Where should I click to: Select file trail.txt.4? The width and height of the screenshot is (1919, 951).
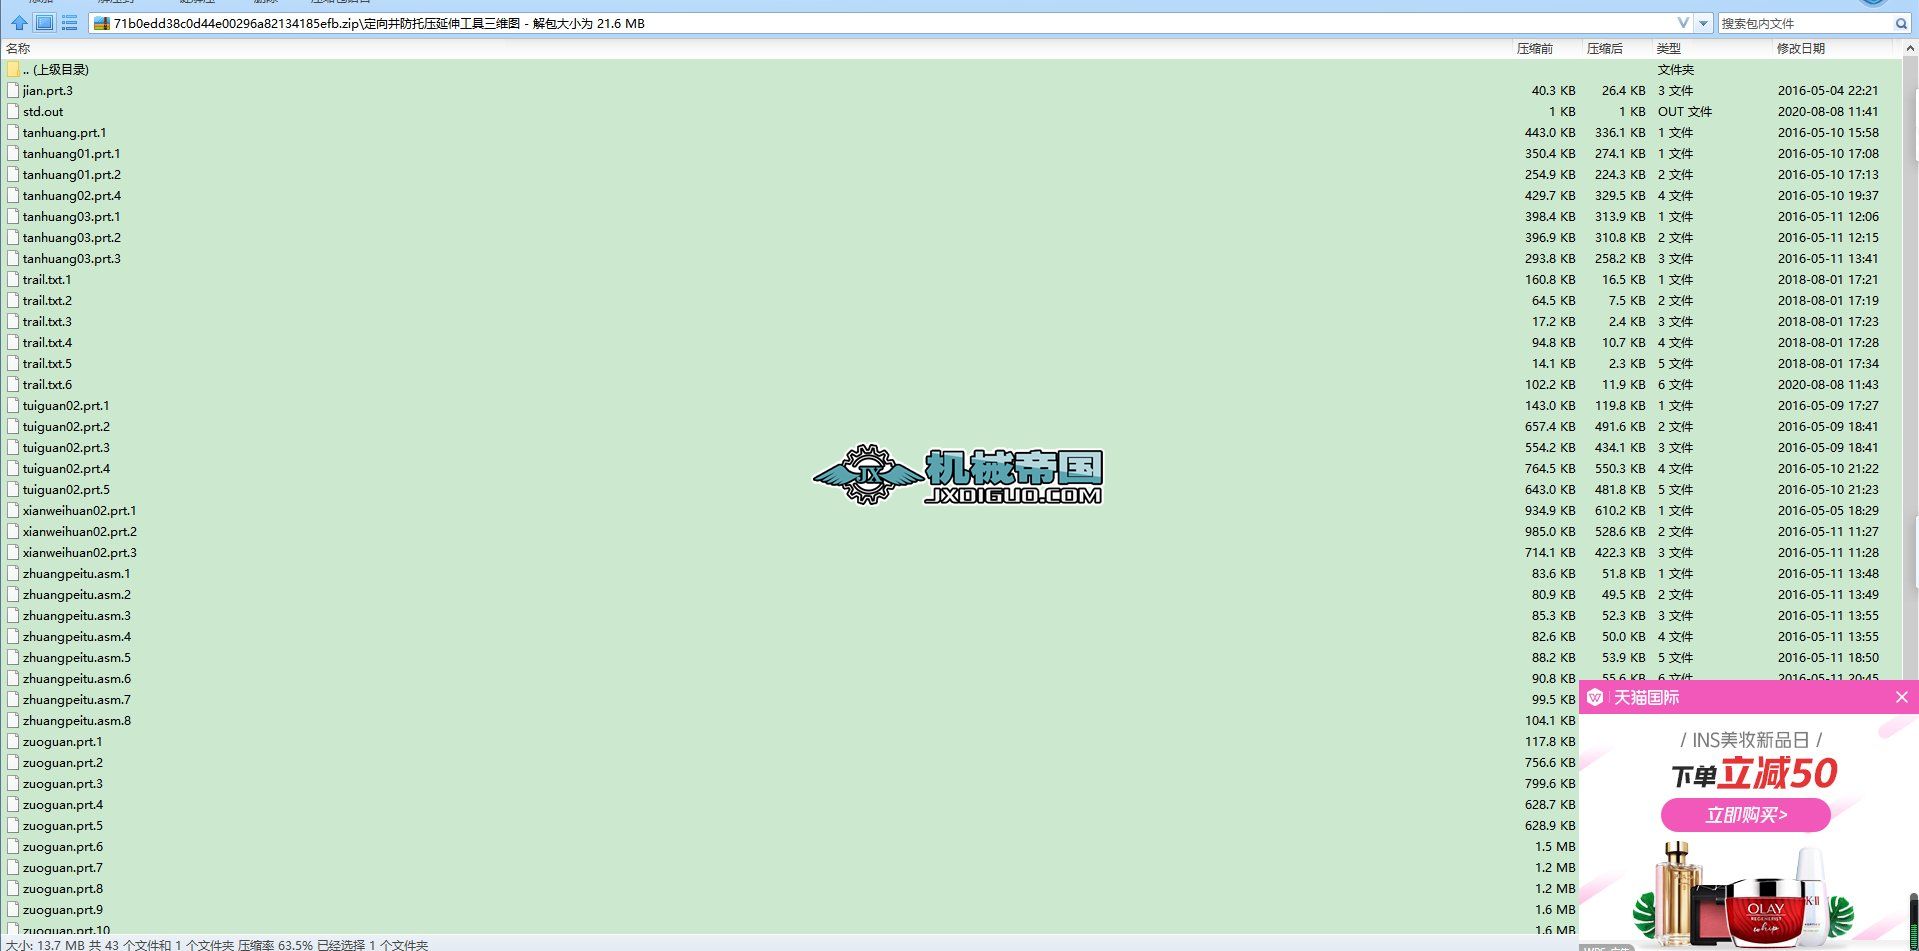(x=47, y=342)
